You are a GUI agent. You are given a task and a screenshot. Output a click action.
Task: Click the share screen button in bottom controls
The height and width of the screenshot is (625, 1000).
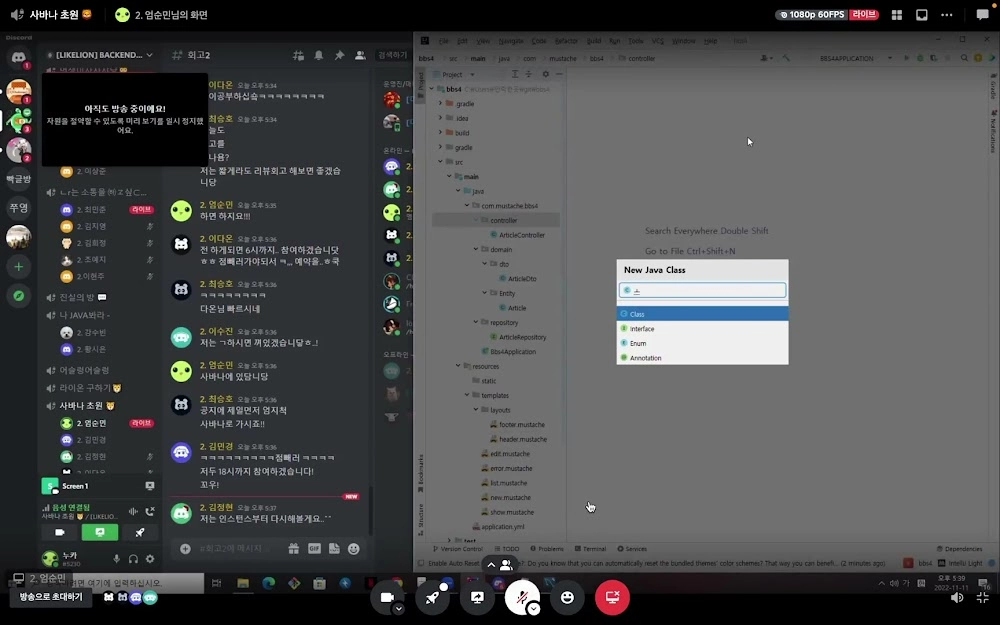point(477,598)
